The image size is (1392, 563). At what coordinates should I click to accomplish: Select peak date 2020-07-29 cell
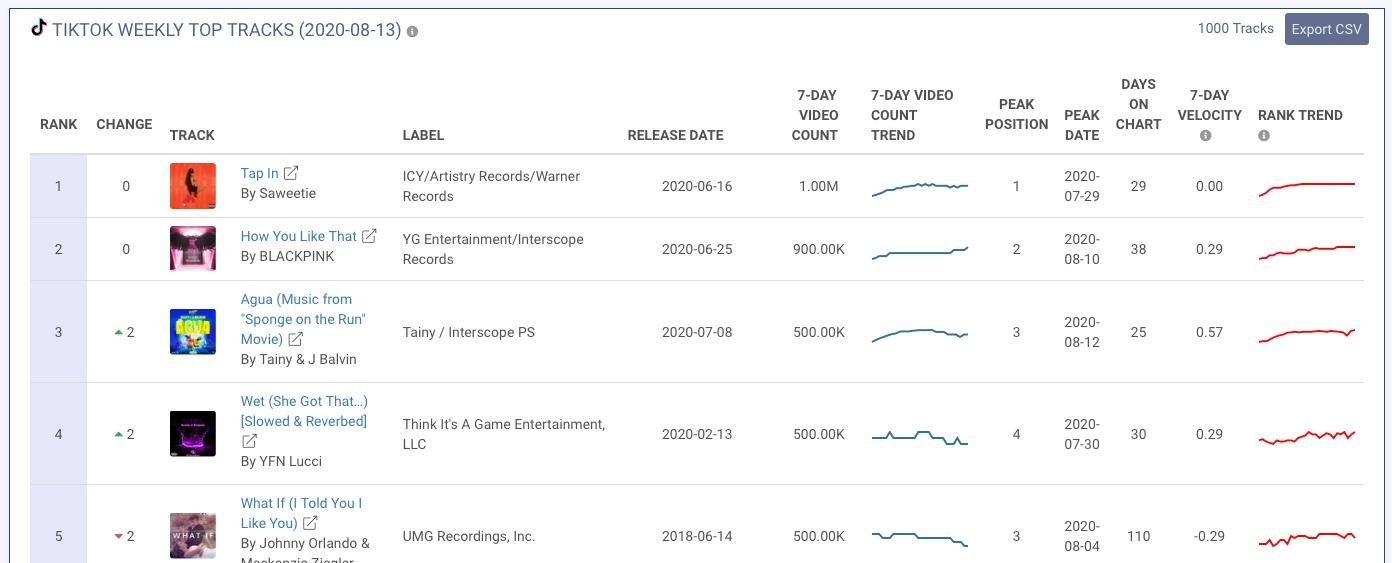[1082, 186]
